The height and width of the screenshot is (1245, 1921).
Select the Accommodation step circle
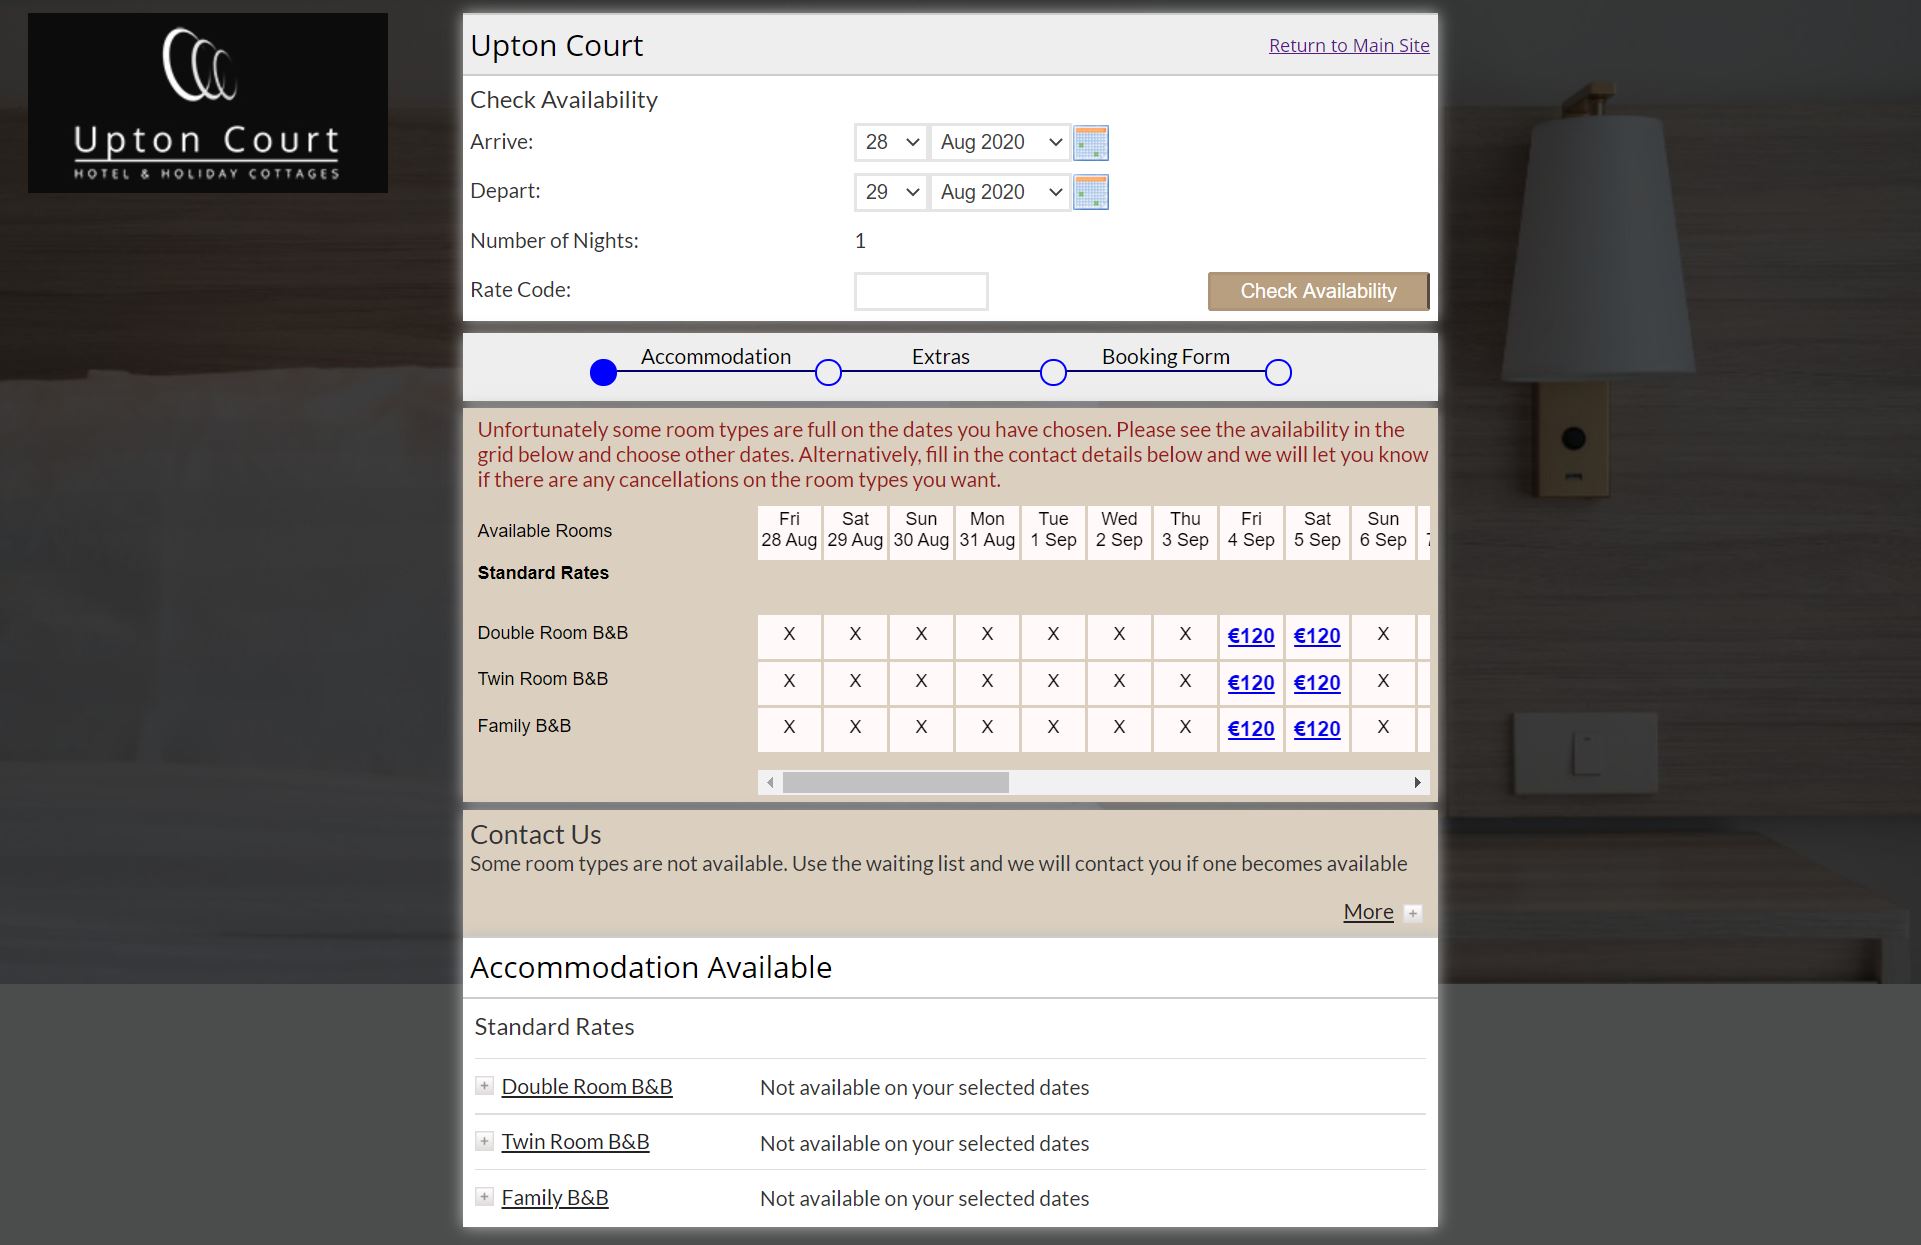[604, 373]
